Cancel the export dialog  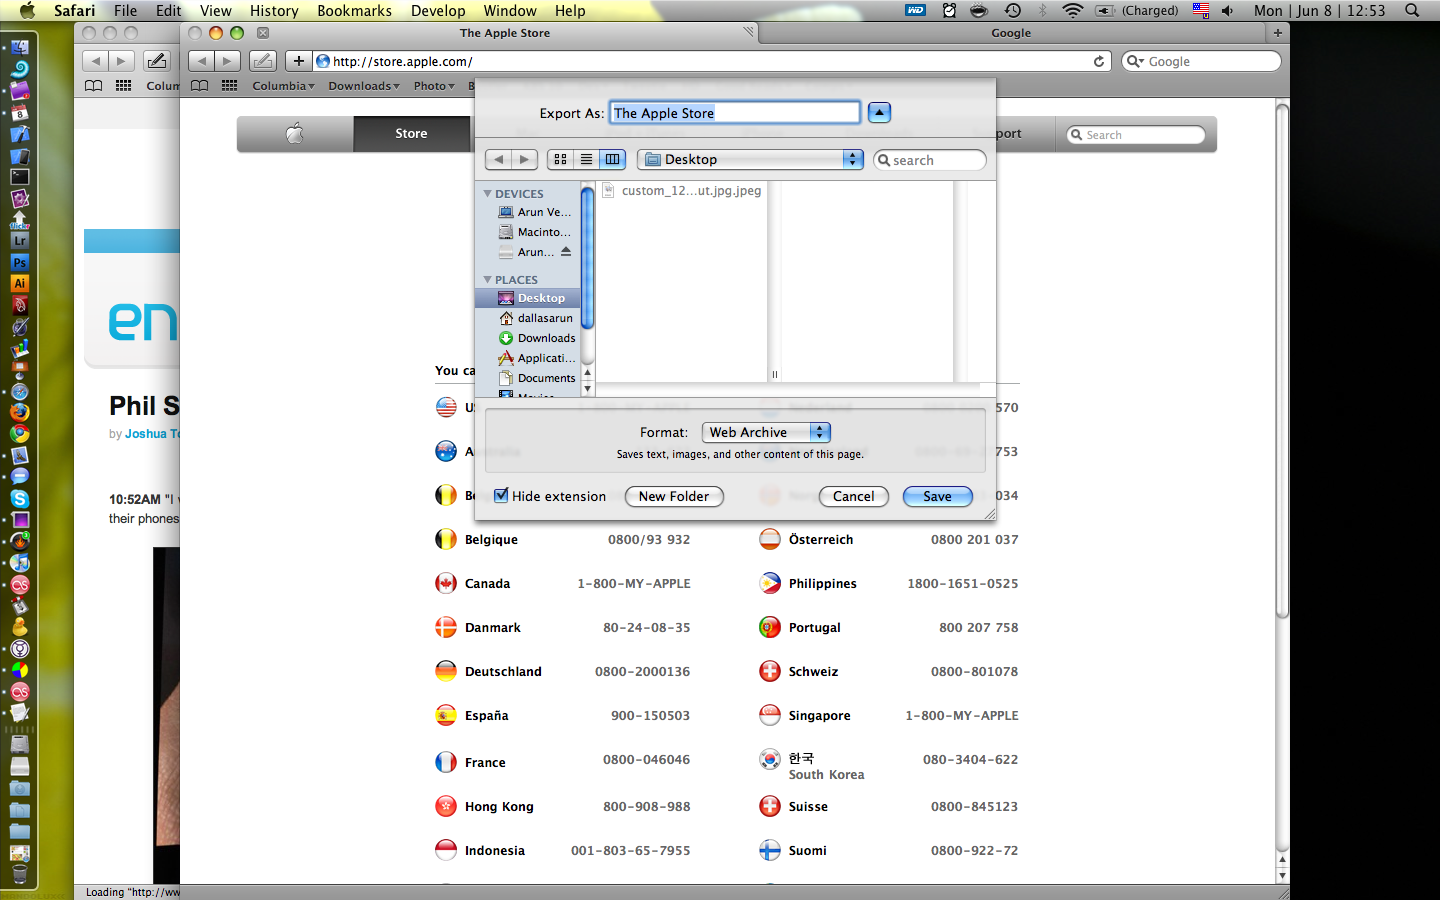pos(854,496)
